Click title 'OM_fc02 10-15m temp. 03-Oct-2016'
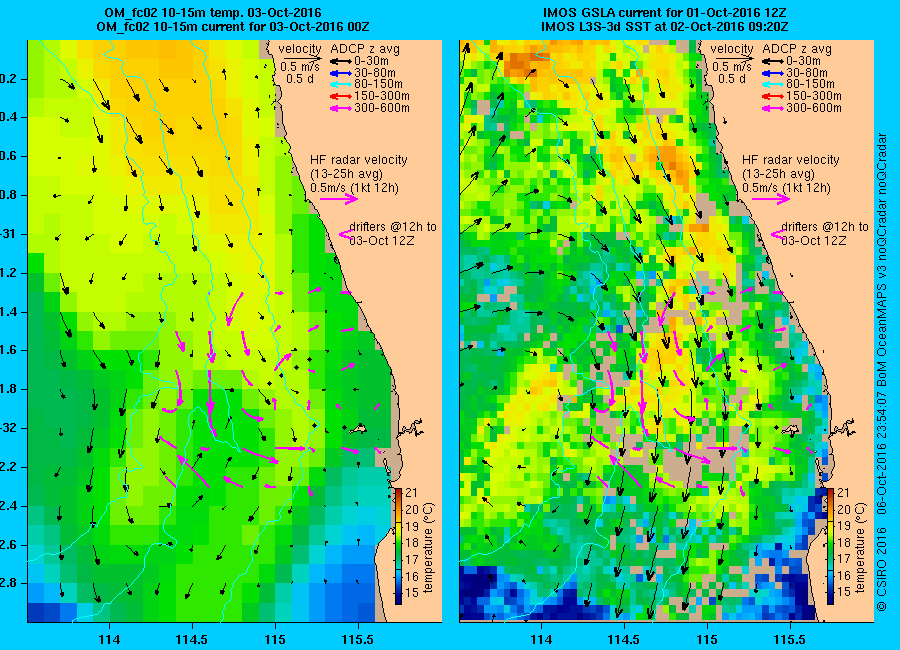 [213, 13]
